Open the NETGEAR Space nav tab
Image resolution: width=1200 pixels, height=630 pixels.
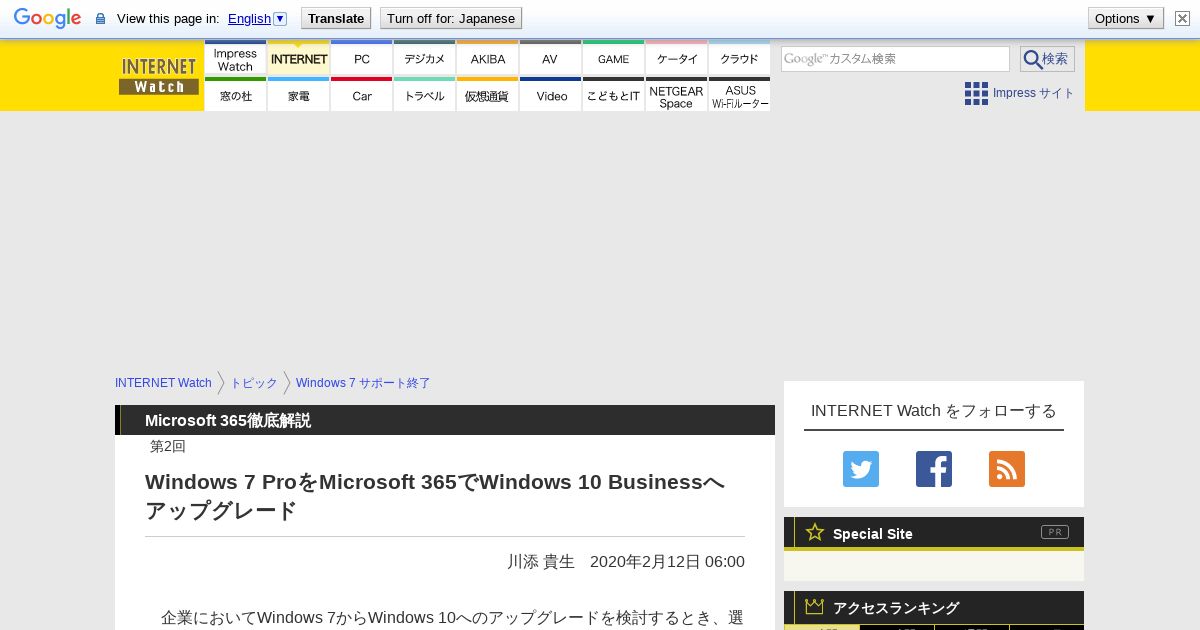click(677, 95)
